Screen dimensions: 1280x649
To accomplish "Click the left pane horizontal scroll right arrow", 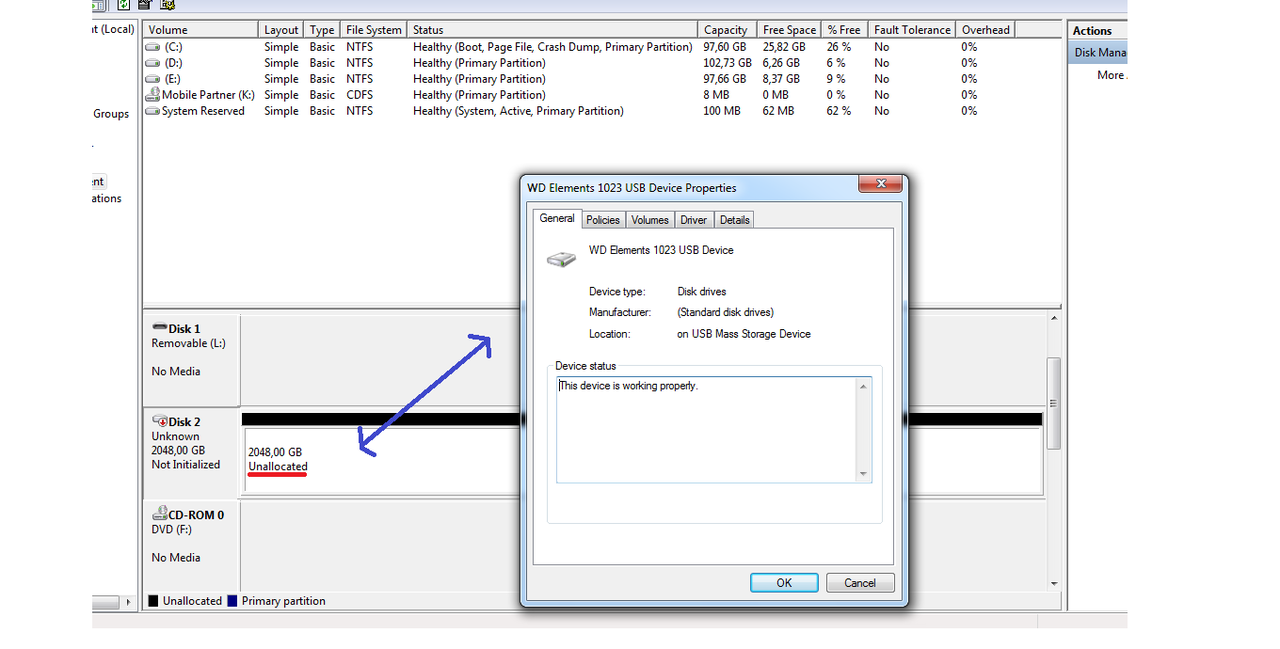I will click(127, 602).
